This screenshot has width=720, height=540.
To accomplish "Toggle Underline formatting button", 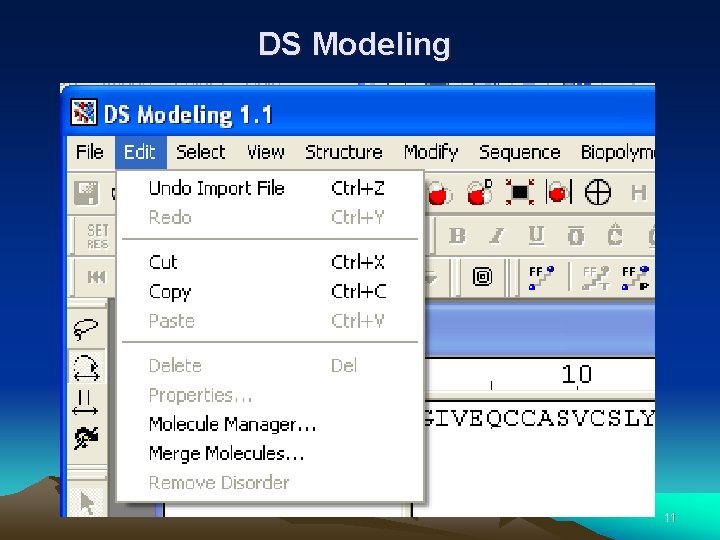I will (536, 236).
